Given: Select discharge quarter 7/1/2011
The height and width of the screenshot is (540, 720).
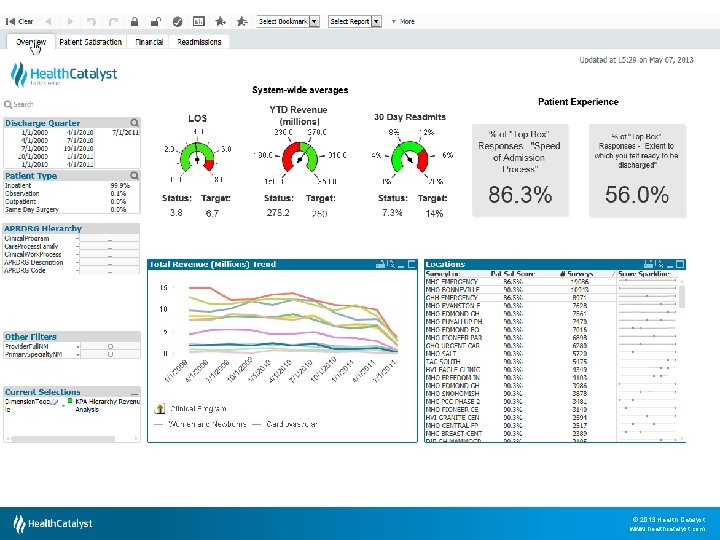Looking at the screenshot, I should coord(125,133).
